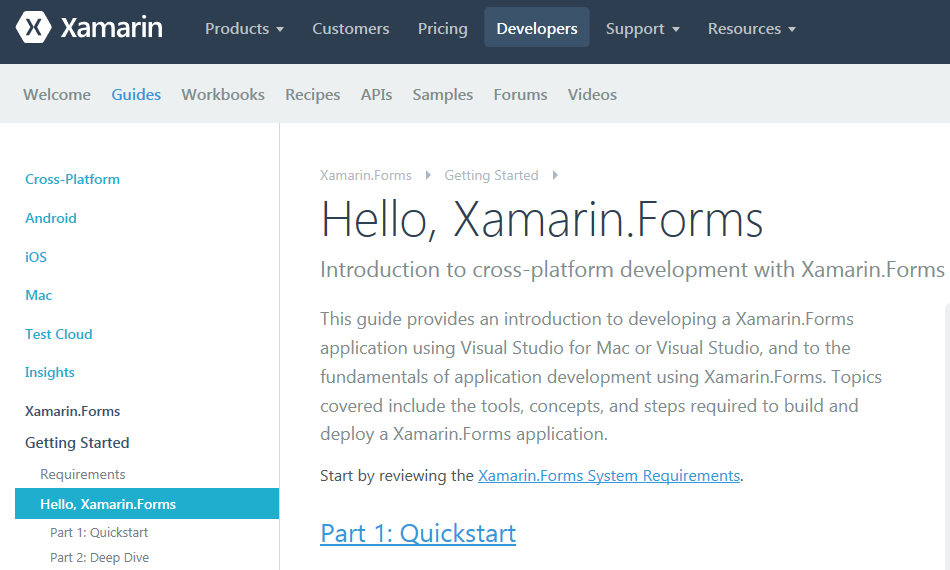This screenshot has height=570, width=950.
Task: Click the Getting Started breadcrumb link
Action: [491, 175]
